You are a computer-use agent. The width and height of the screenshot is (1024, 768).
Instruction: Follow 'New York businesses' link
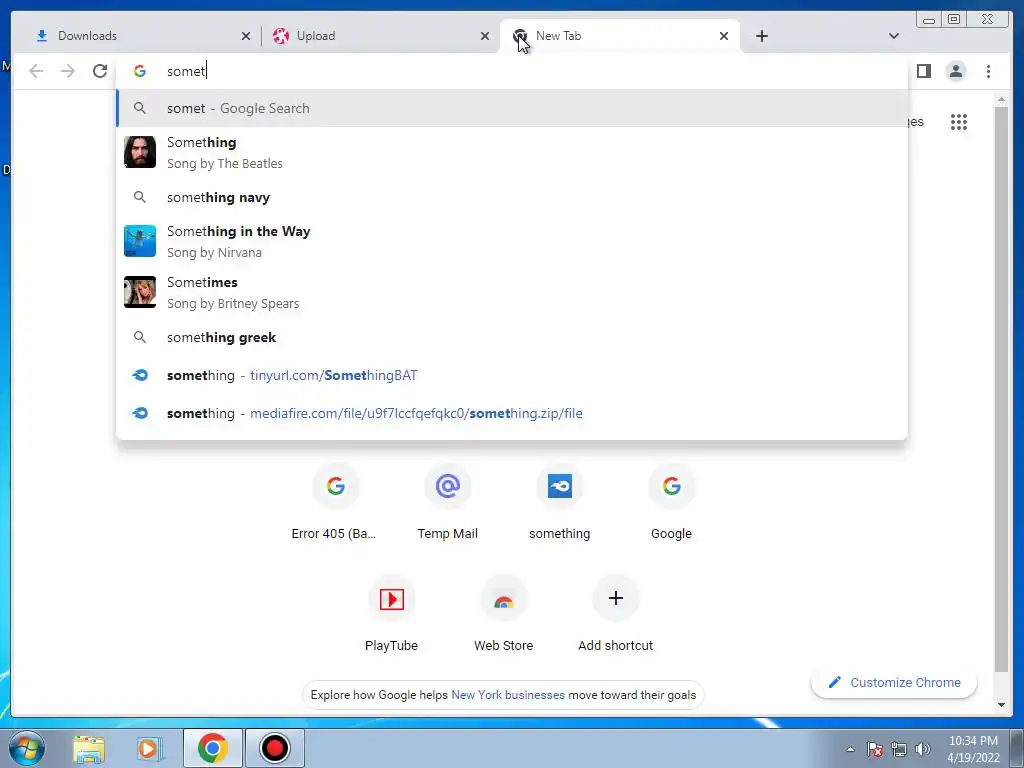click(x=508, y=695)
